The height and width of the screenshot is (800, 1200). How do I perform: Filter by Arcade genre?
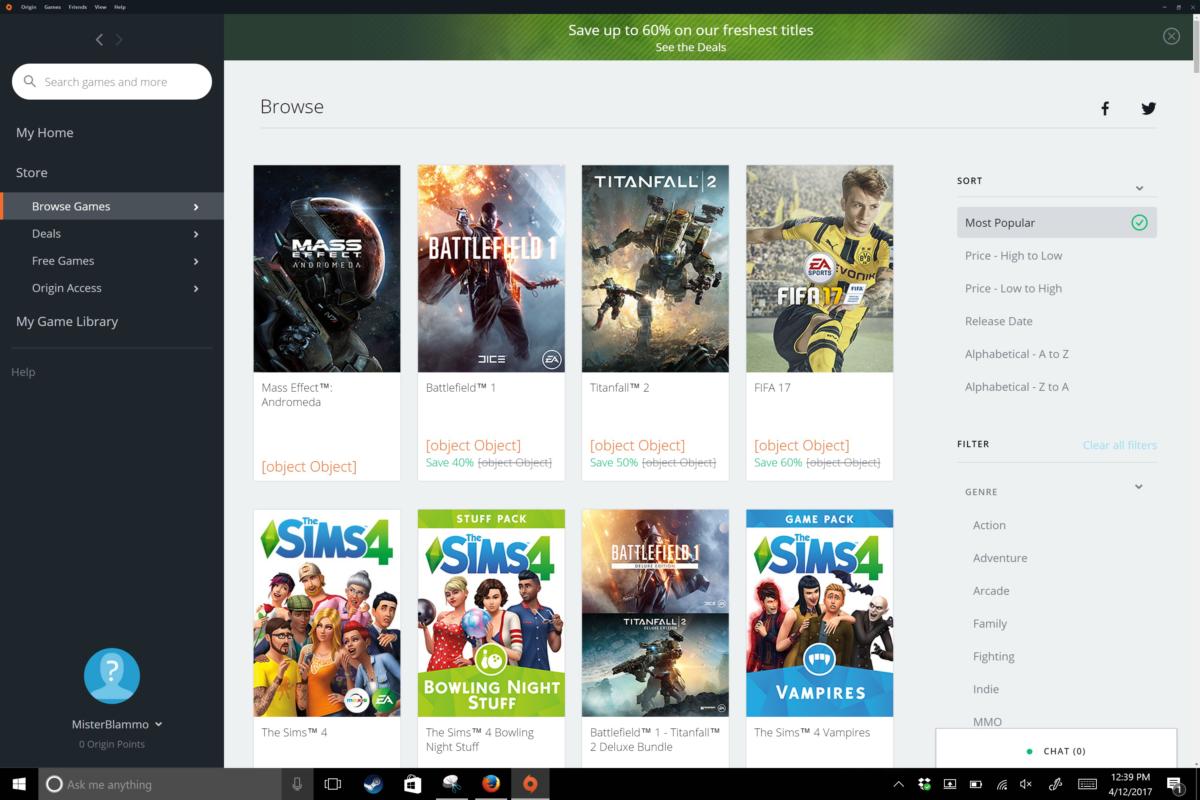[991, 591]
